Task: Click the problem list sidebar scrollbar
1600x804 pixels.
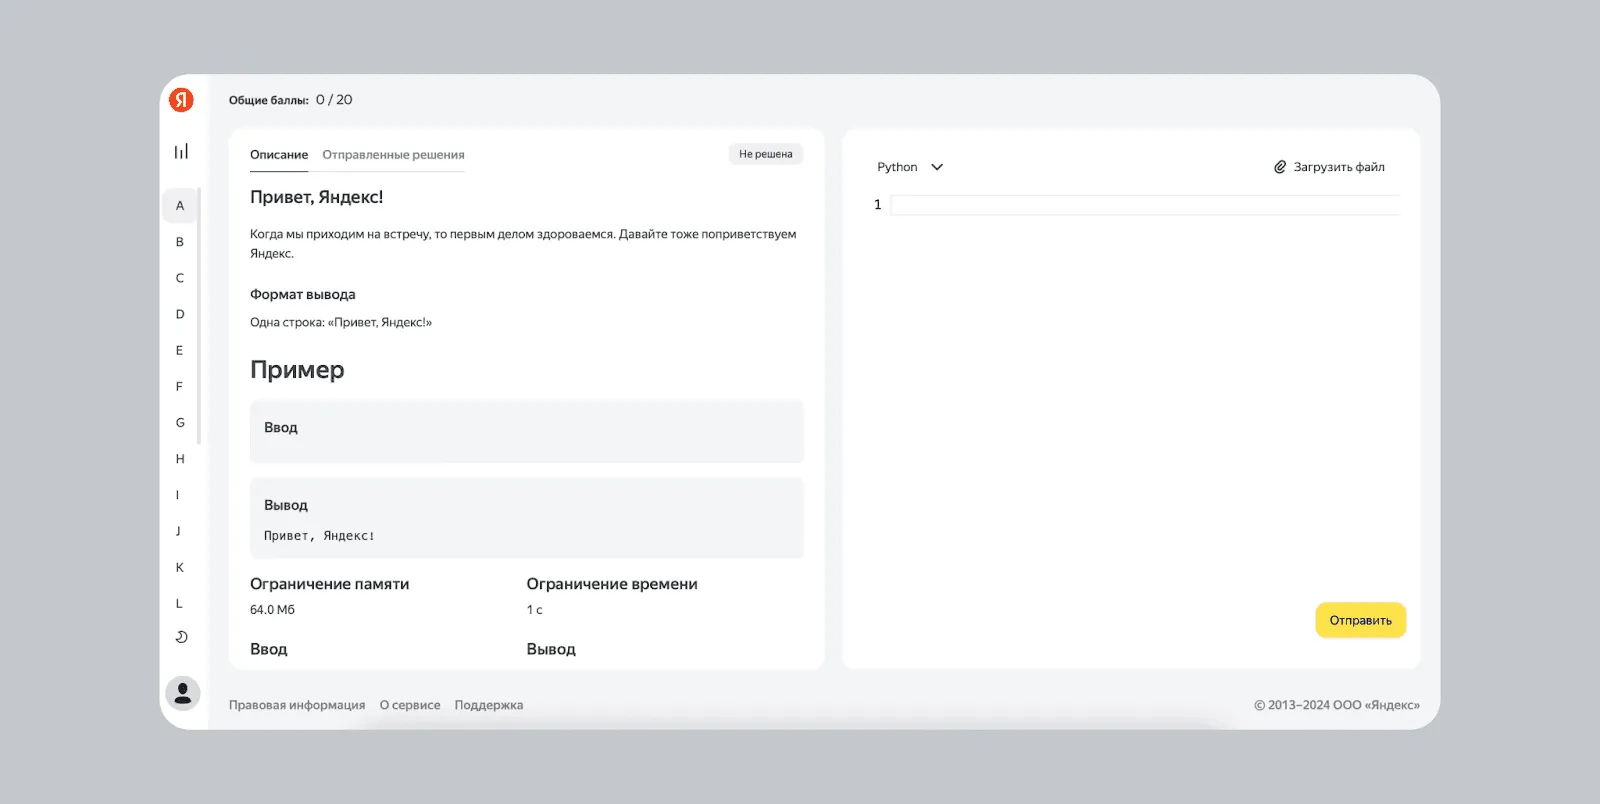Action: 199,315
